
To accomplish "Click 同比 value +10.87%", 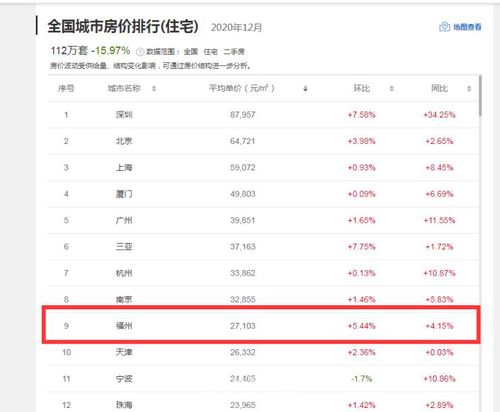I will (439, 273).
